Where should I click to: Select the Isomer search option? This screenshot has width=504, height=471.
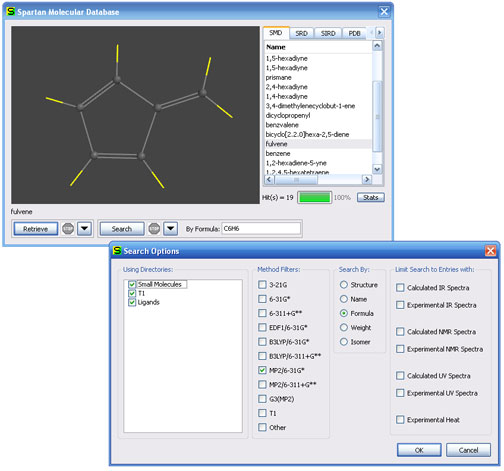tap(344, 342)
